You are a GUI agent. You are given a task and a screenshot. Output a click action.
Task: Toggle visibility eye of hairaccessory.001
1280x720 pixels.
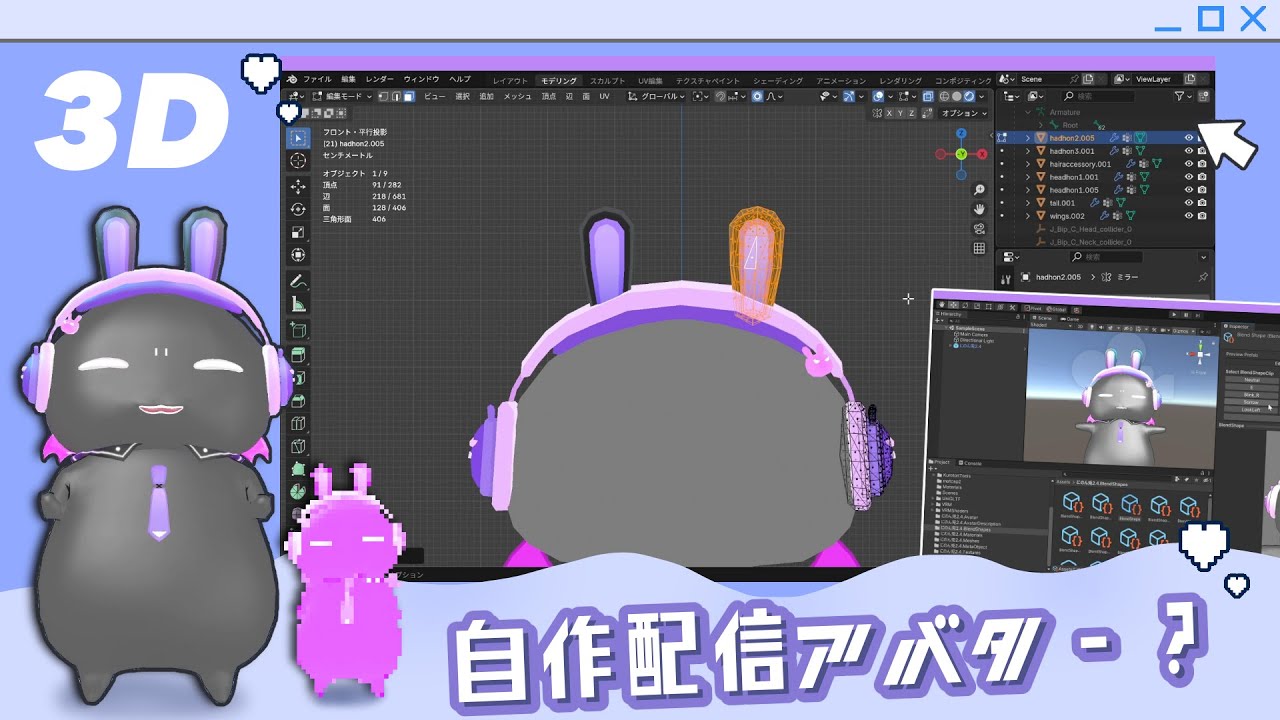pos(1189,164)
